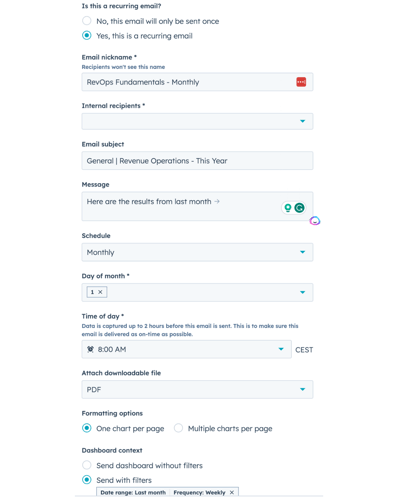Select Yes, this is a recurring email
398x497 pixels.
point(87,35)
